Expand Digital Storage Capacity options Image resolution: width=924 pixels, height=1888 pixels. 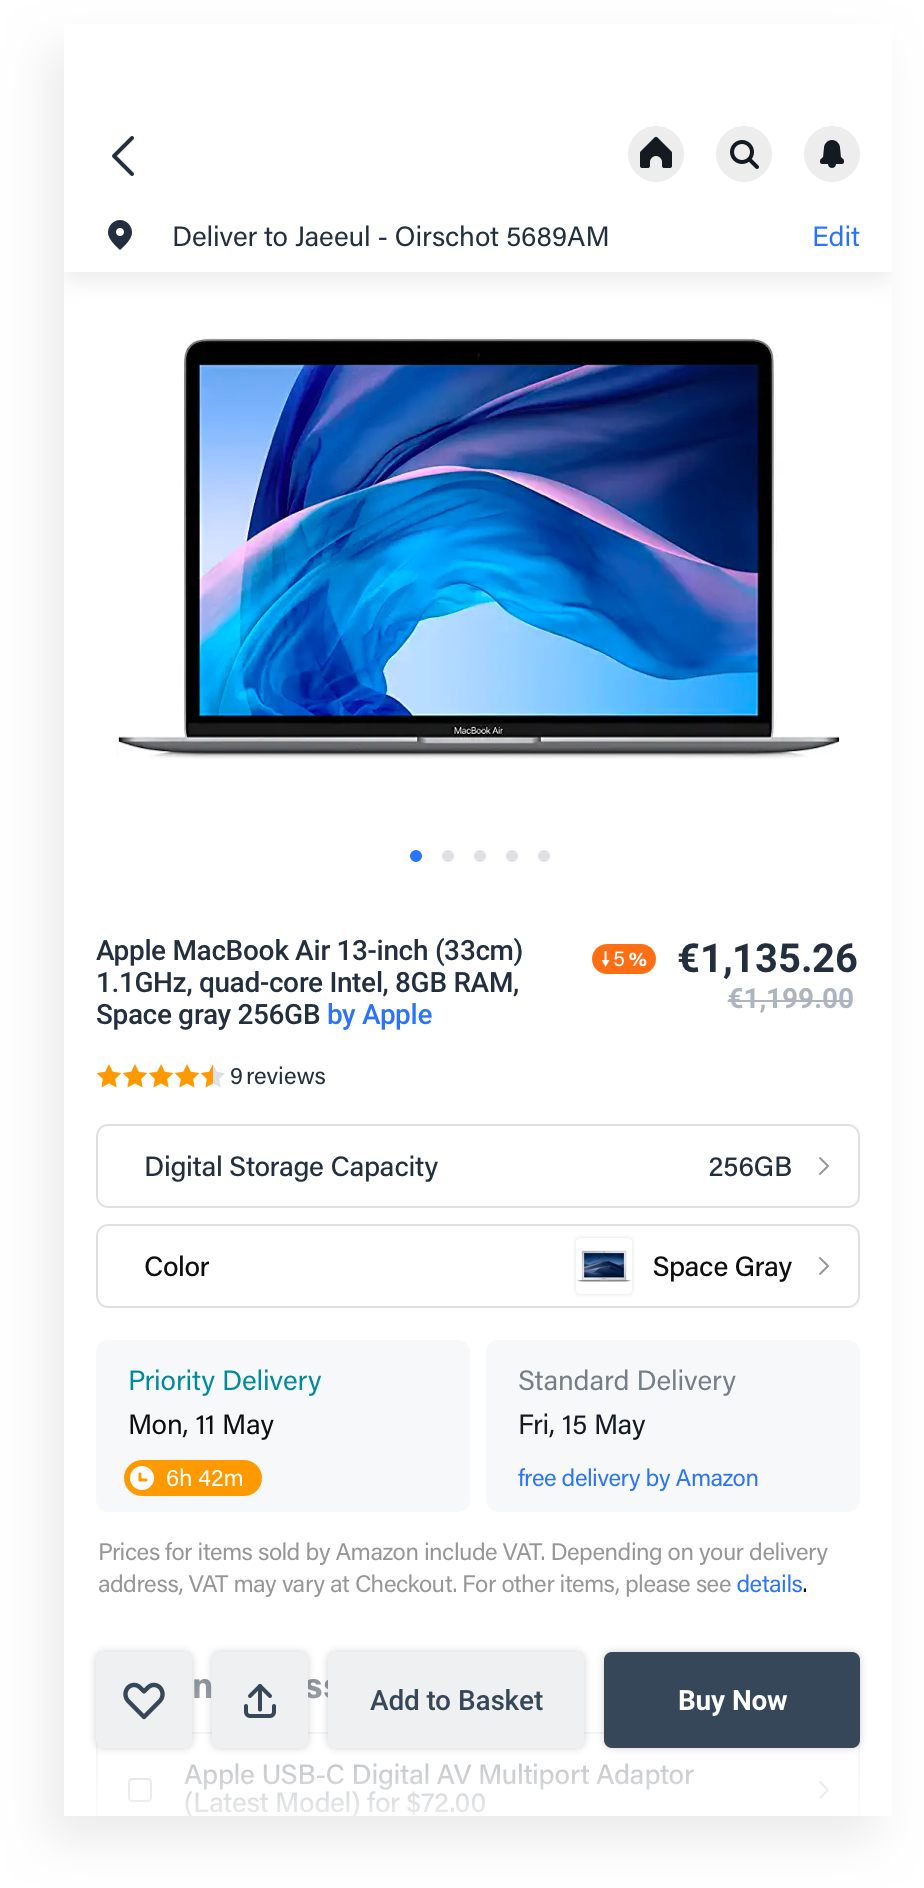pos(478,1166)
